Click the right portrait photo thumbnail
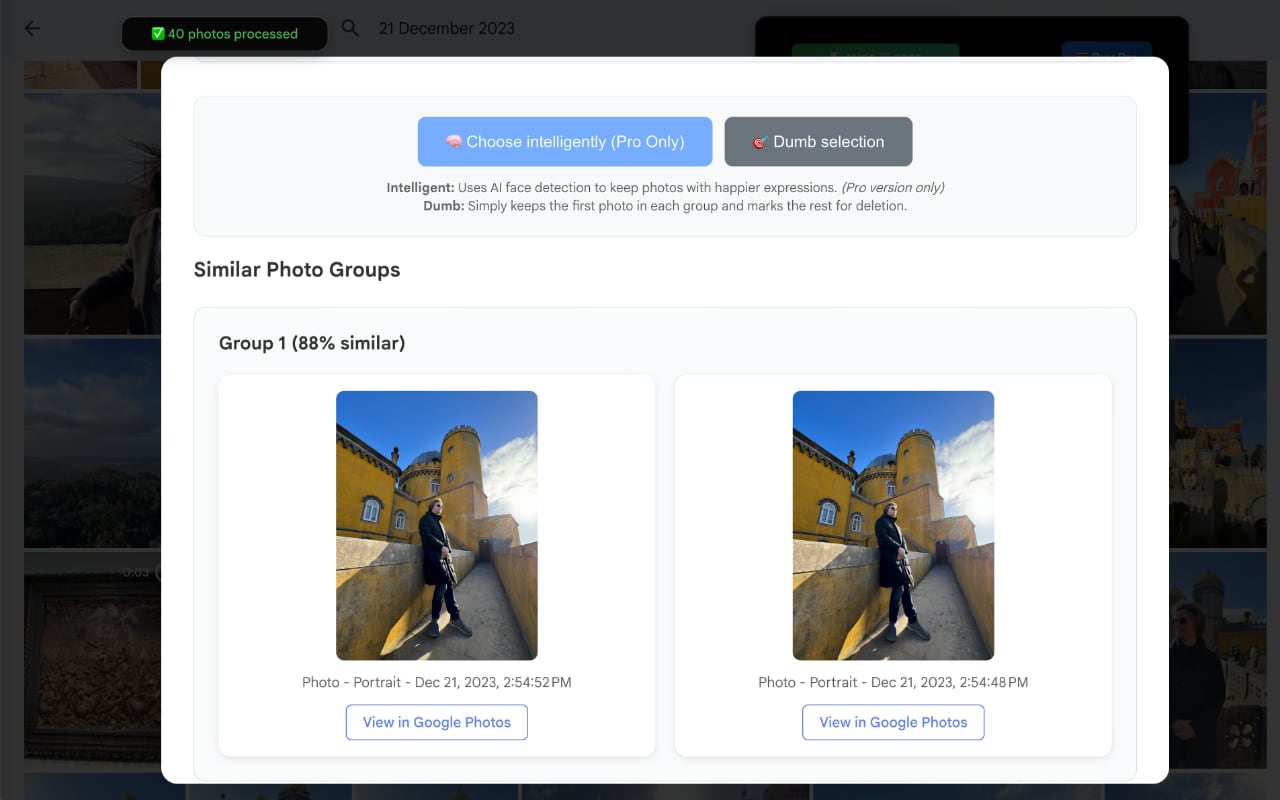 coord(893,524)
